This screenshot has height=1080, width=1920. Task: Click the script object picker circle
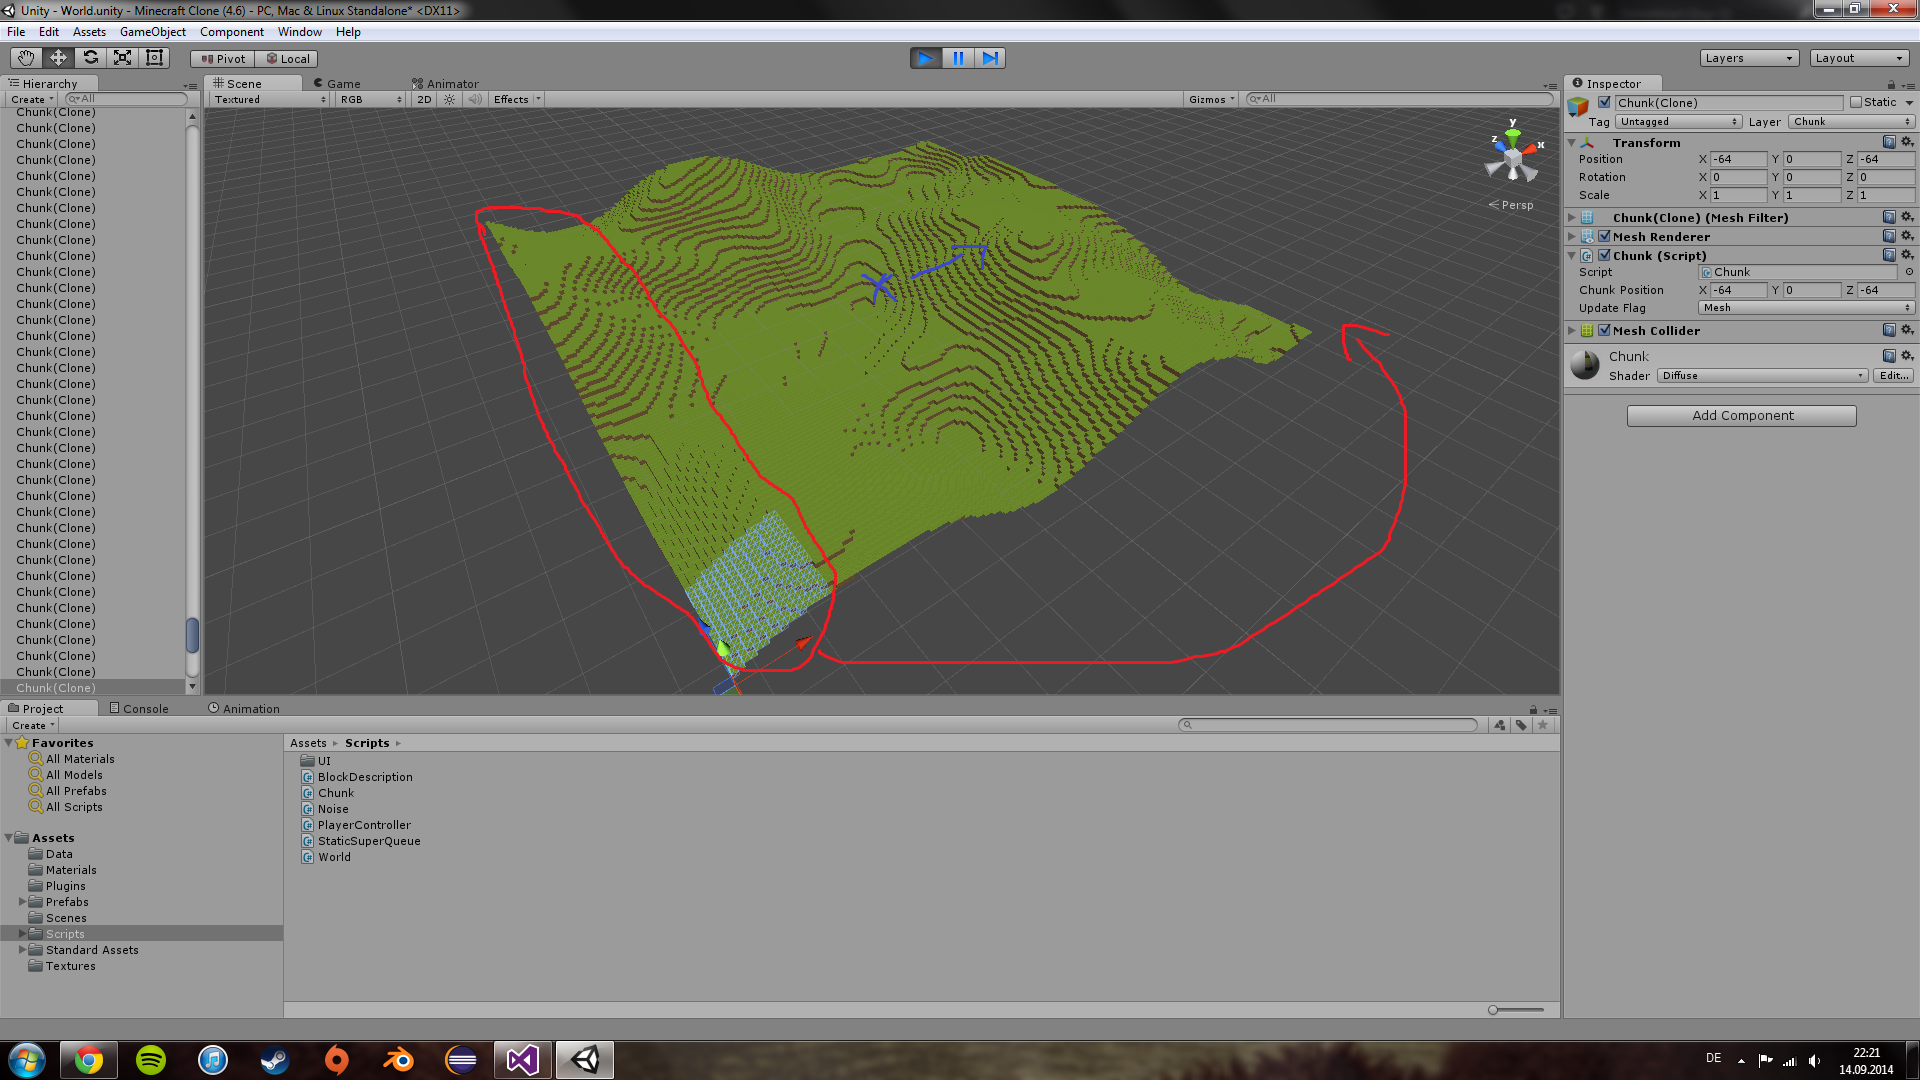click(x=1909, y=272)
